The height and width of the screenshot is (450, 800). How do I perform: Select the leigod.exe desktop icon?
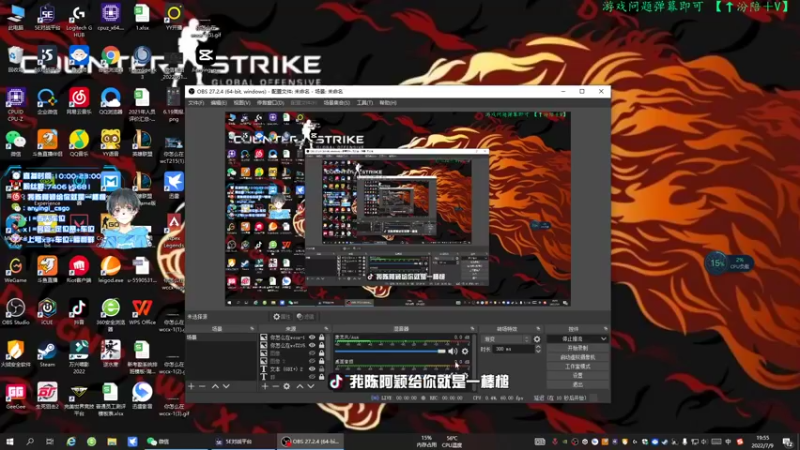(x=110, y=270)
